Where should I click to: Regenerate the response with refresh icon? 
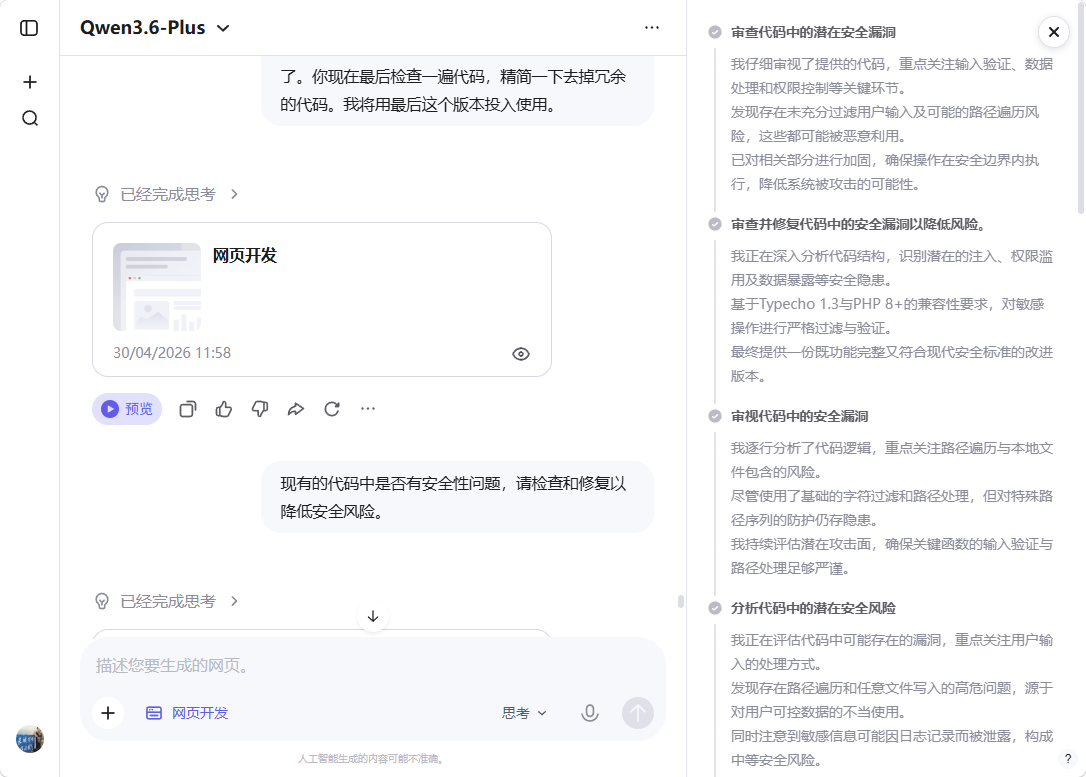tap(332, 409)
